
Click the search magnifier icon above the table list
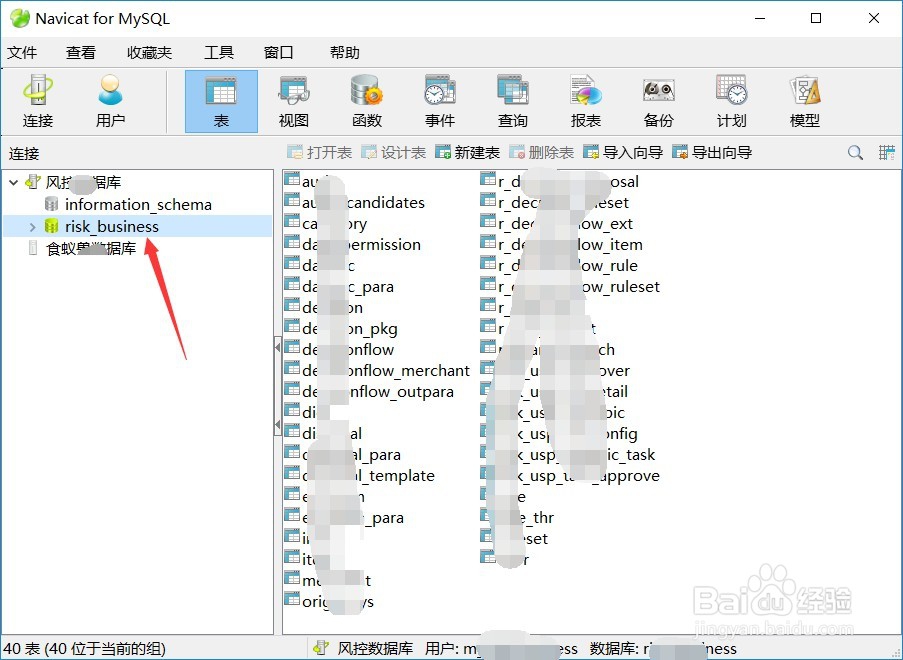(x=854, y=152)
